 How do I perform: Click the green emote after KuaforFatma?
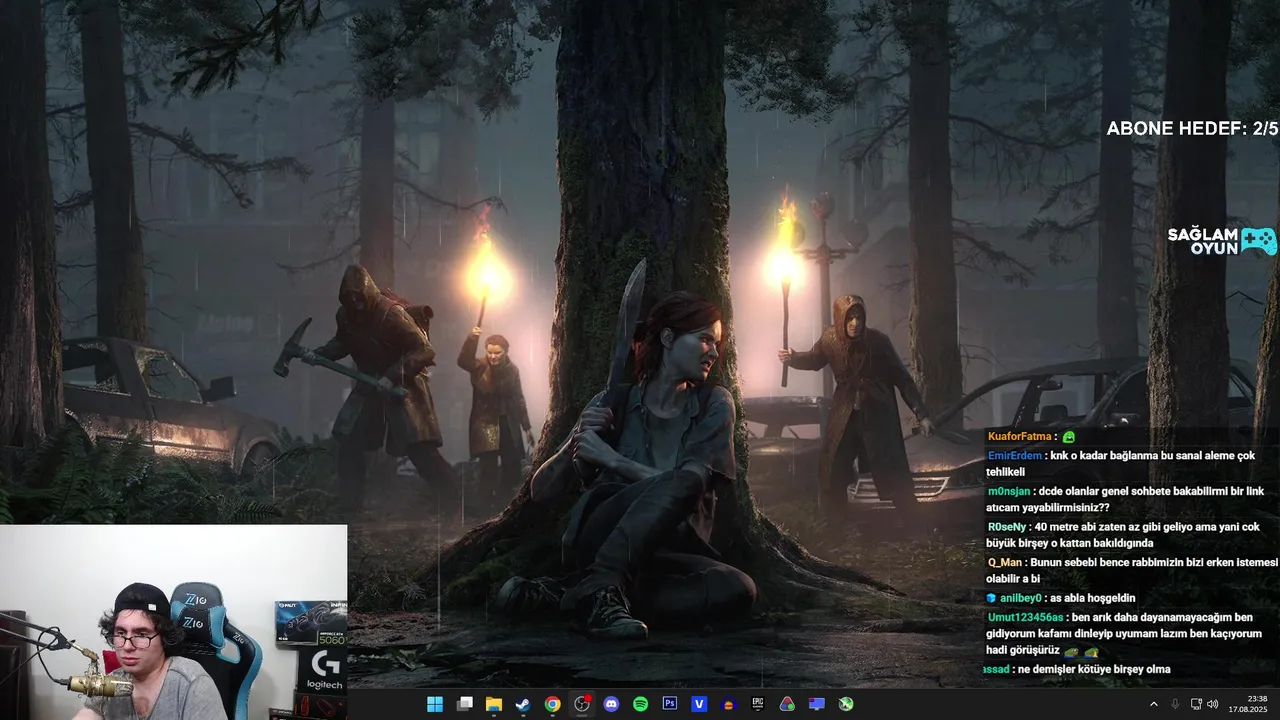pos(1069,437)
